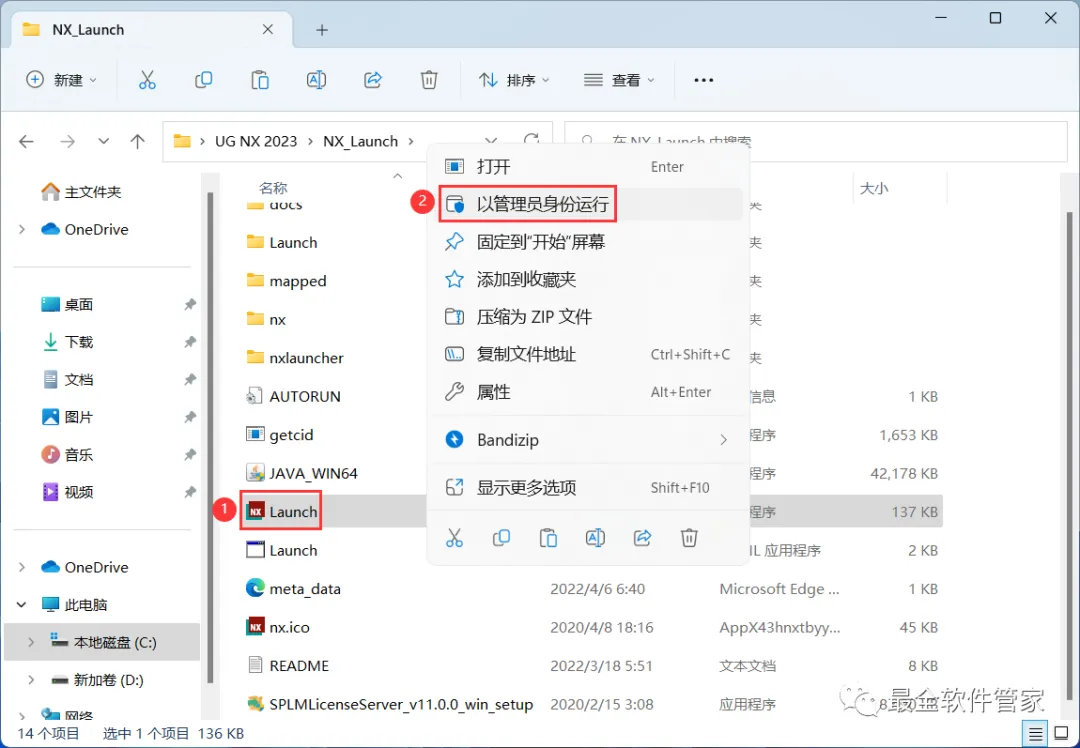Select the SPLMLicenseServer_v11.0.0_win_setup file
The image size is (1080, 748).
click(390, 704)
